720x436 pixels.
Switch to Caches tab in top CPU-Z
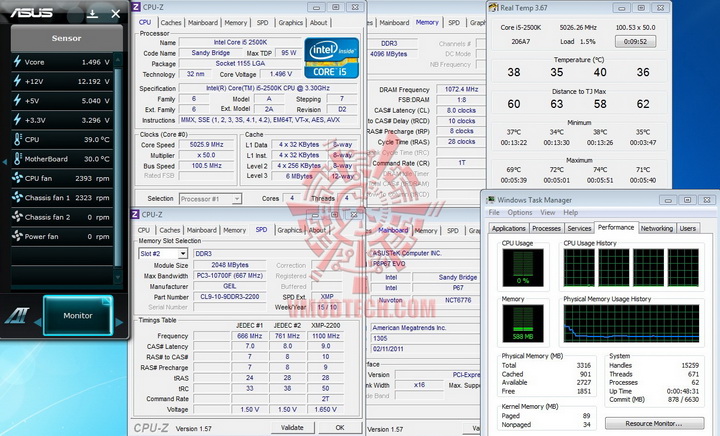click(x=171, y=22)
